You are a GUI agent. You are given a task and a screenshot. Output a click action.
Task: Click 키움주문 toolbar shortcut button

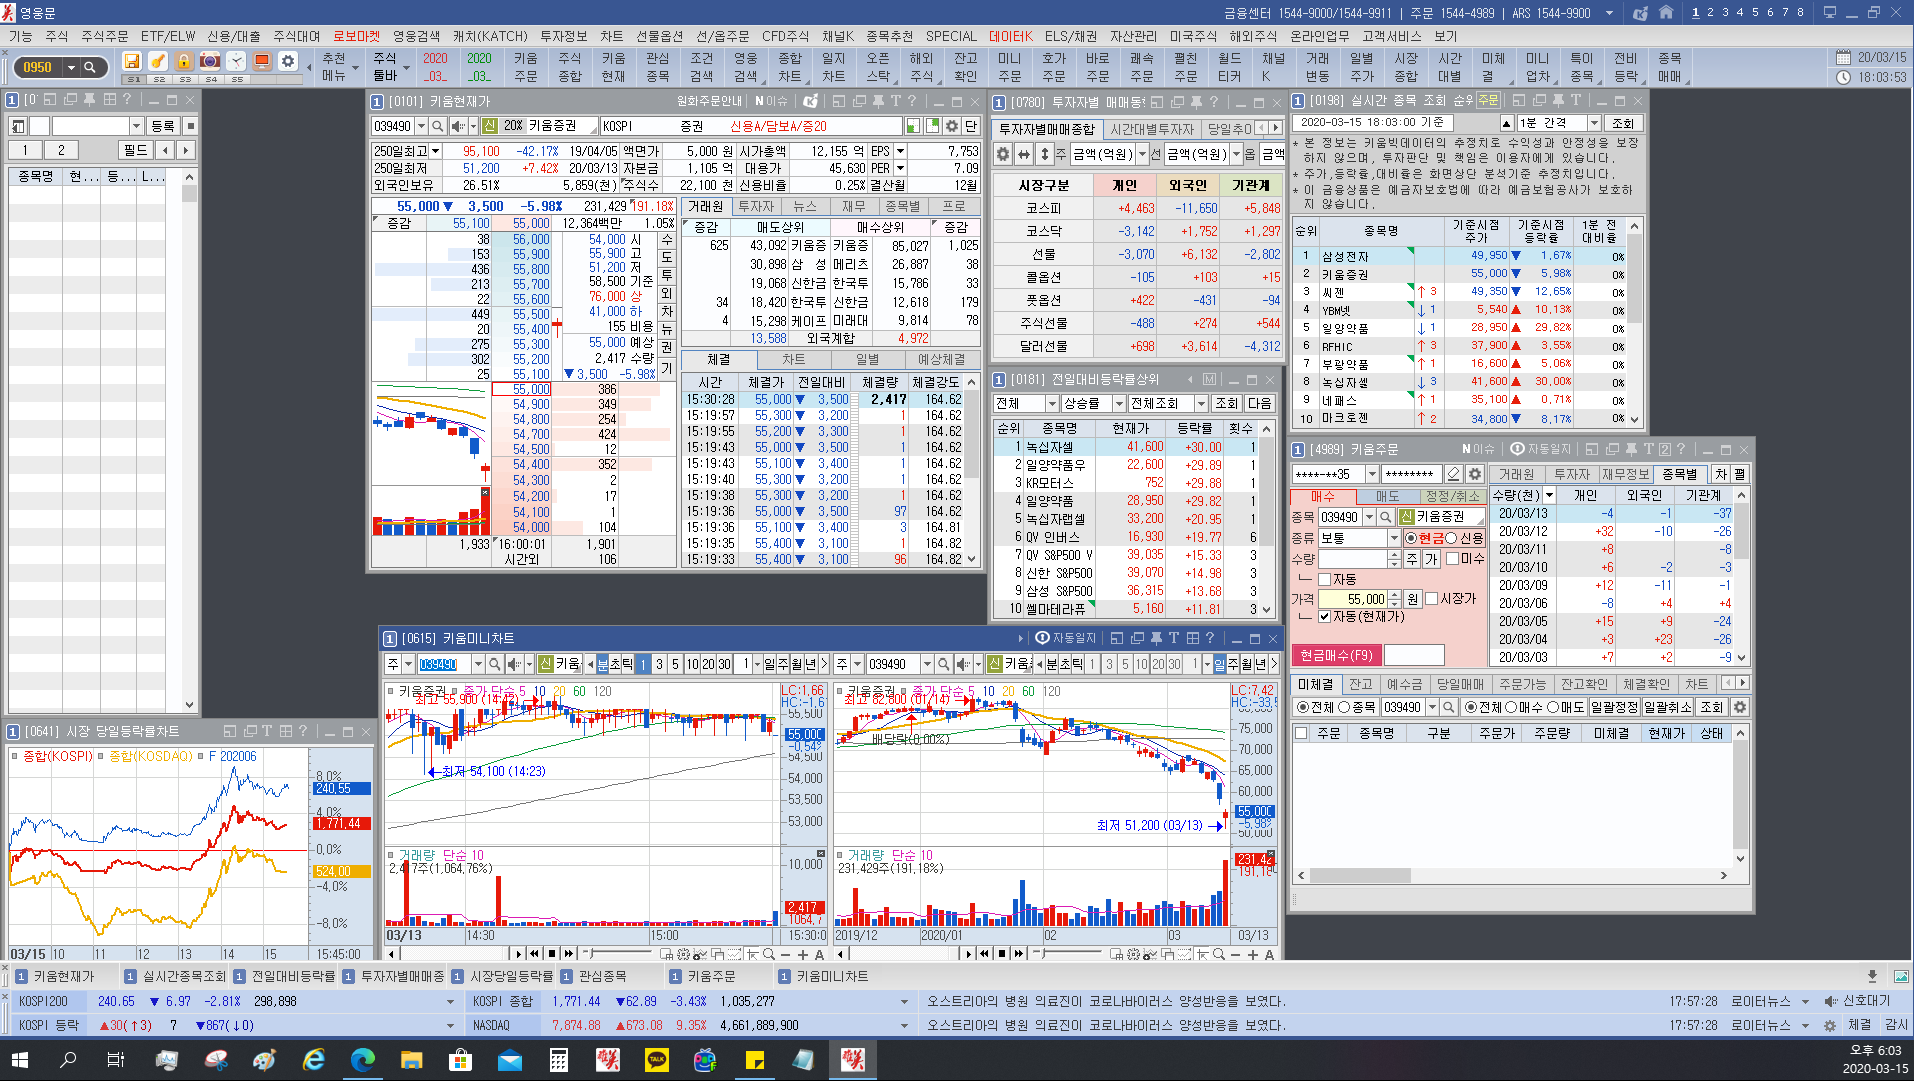526,67
